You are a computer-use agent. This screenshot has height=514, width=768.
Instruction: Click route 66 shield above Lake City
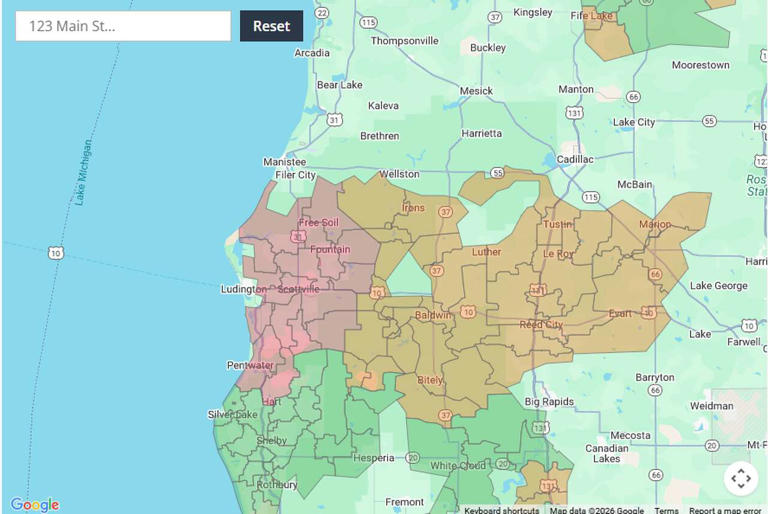pos(633,97)
